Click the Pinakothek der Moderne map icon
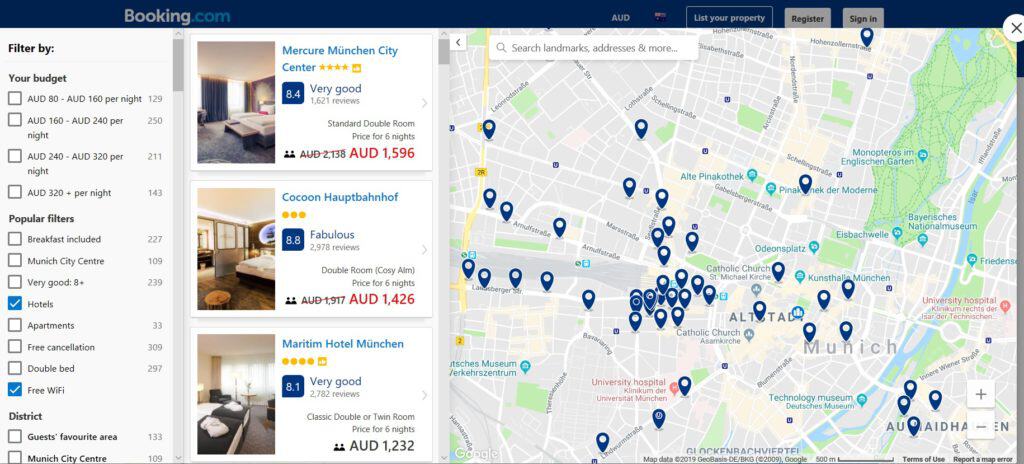Image resolution: width=1024 pixels, height=464 pixels. [x=771, y=189]
